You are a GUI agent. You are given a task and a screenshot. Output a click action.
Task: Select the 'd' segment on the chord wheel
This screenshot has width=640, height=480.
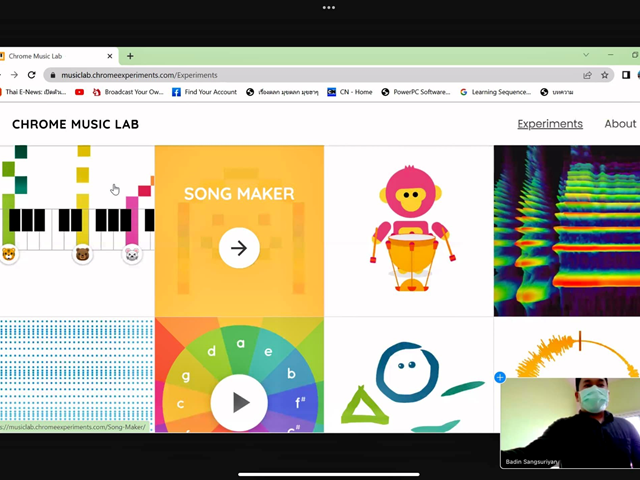(x=211, y=351)
